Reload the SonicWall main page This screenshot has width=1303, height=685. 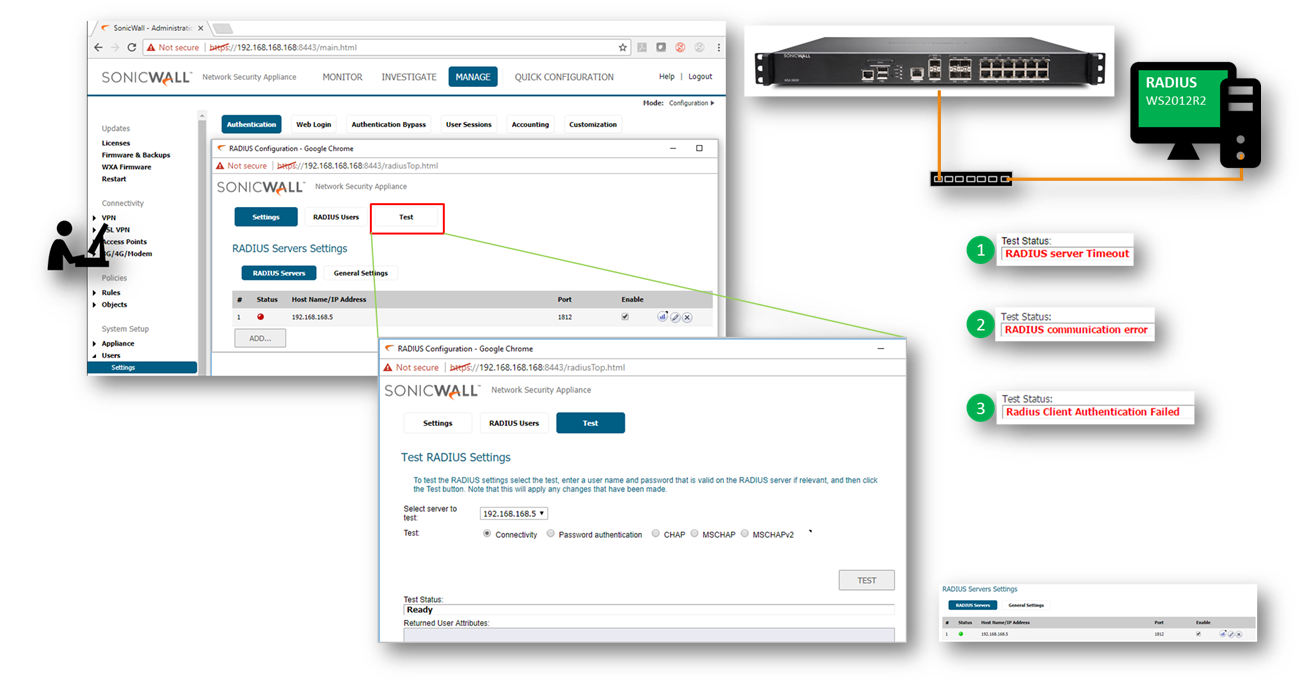click(131, 47)
